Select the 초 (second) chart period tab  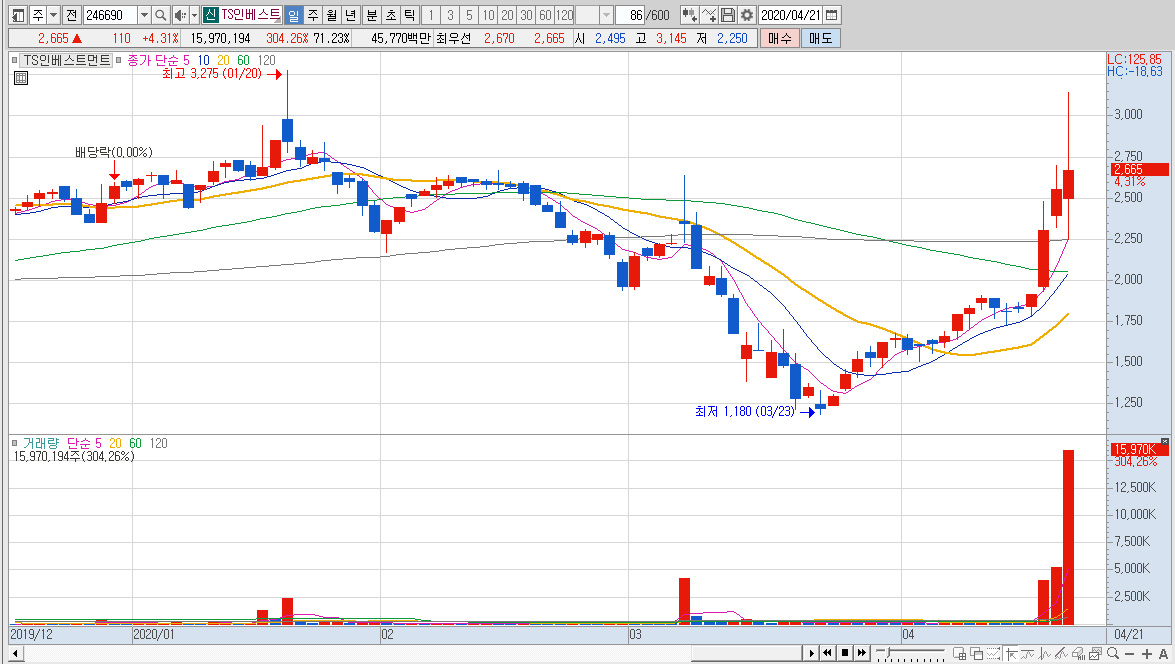point(390,15)
